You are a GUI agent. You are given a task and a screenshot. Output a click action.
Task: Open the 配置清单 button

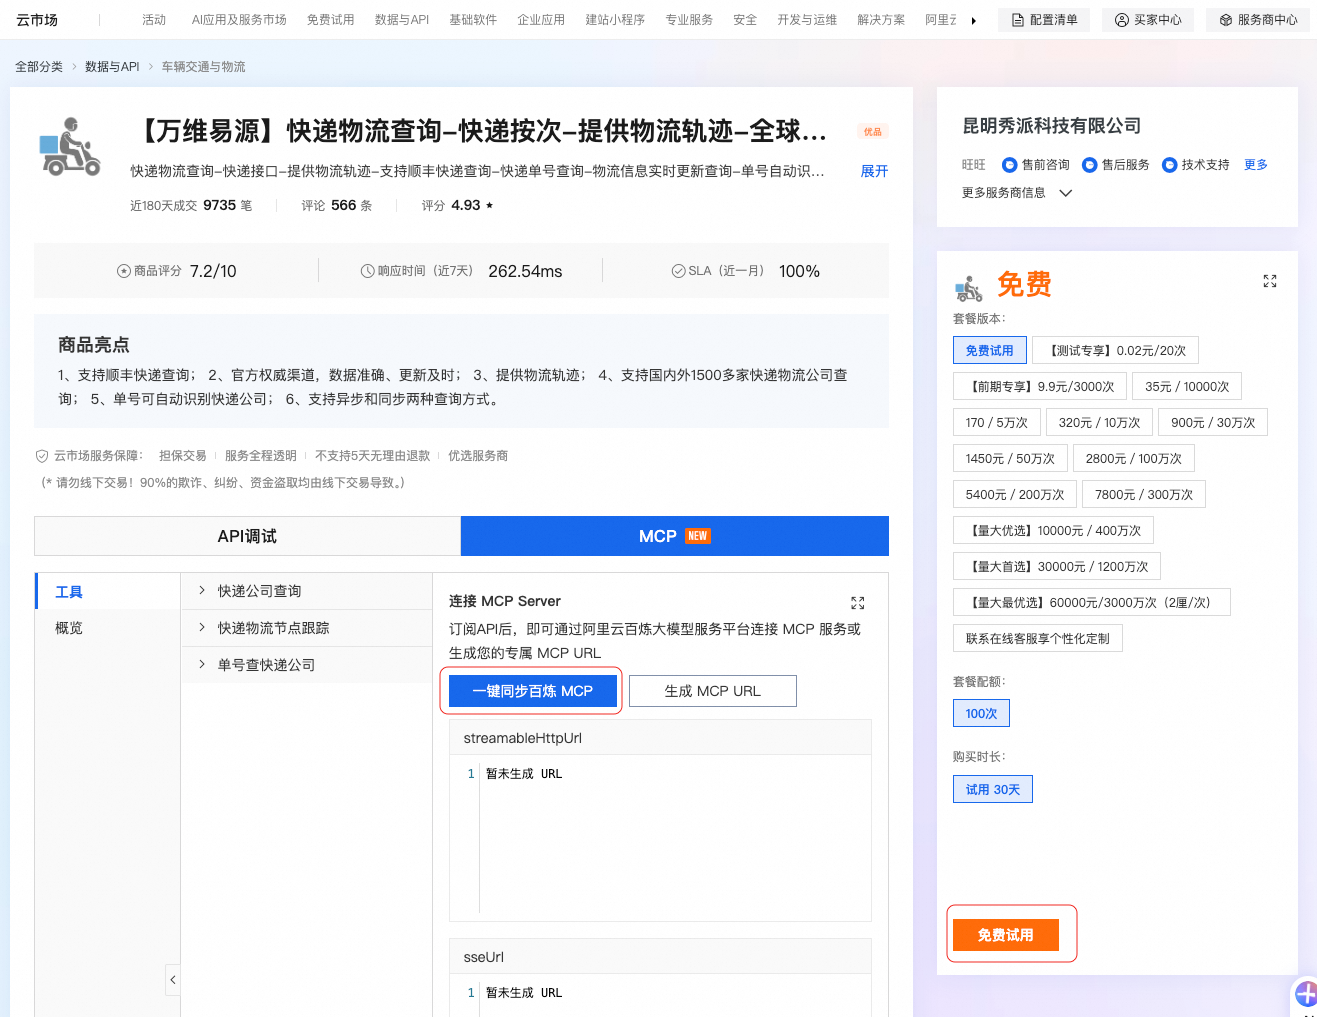pyautogui.click(x=1044, y=20)
